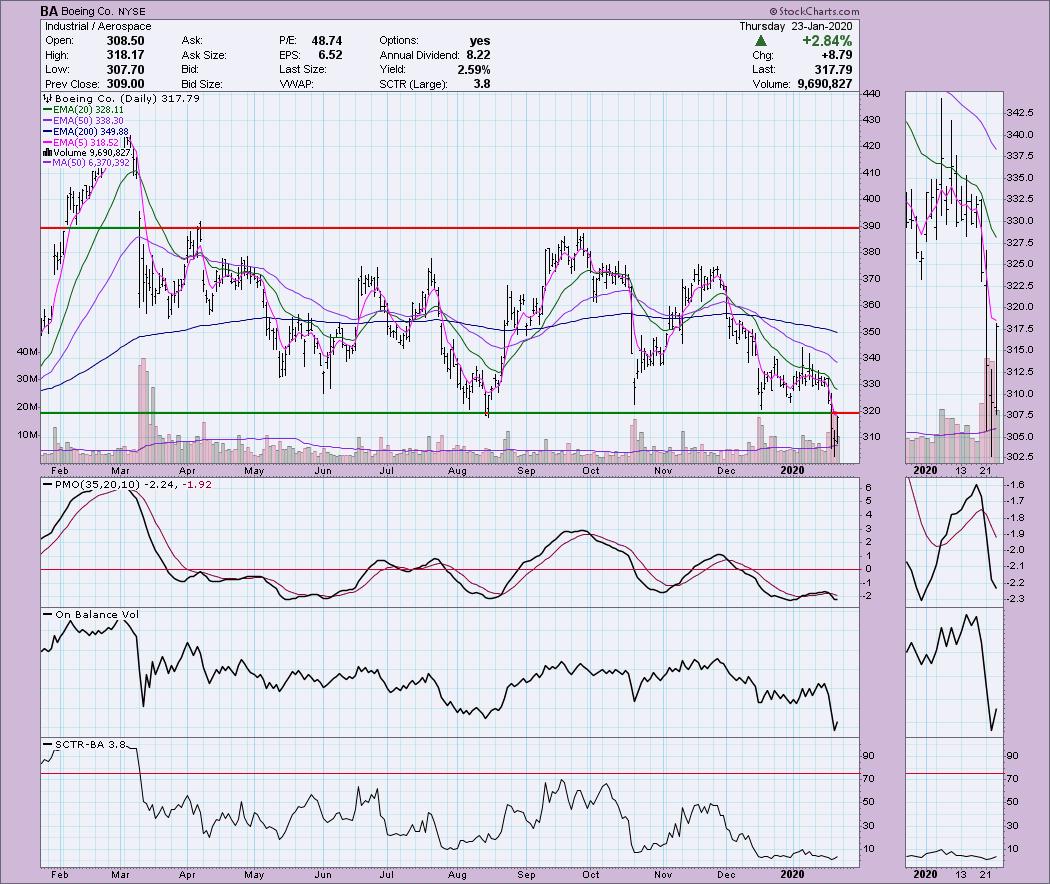Click the BA ticker symbol in the header
Screen dimensions: 1050x884
[x=48, y=11]
